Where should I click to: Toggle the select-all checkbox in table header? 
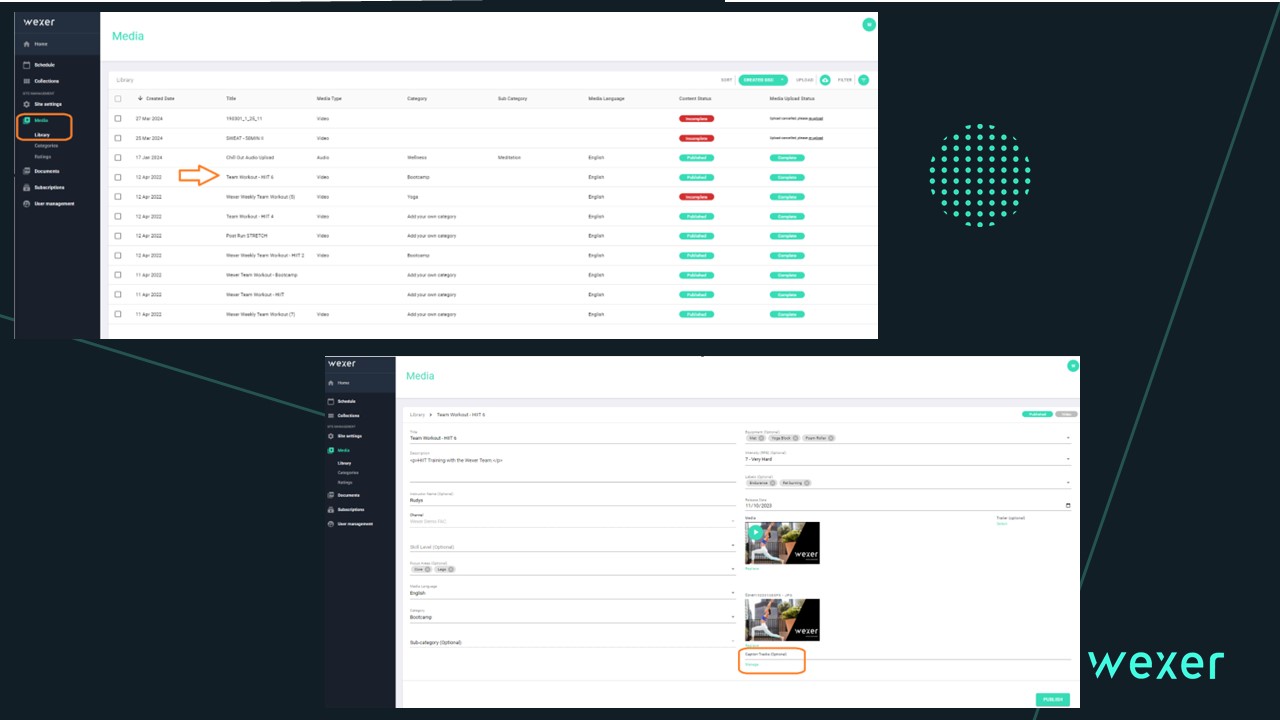pyautogui.click(x=118, y=99)
